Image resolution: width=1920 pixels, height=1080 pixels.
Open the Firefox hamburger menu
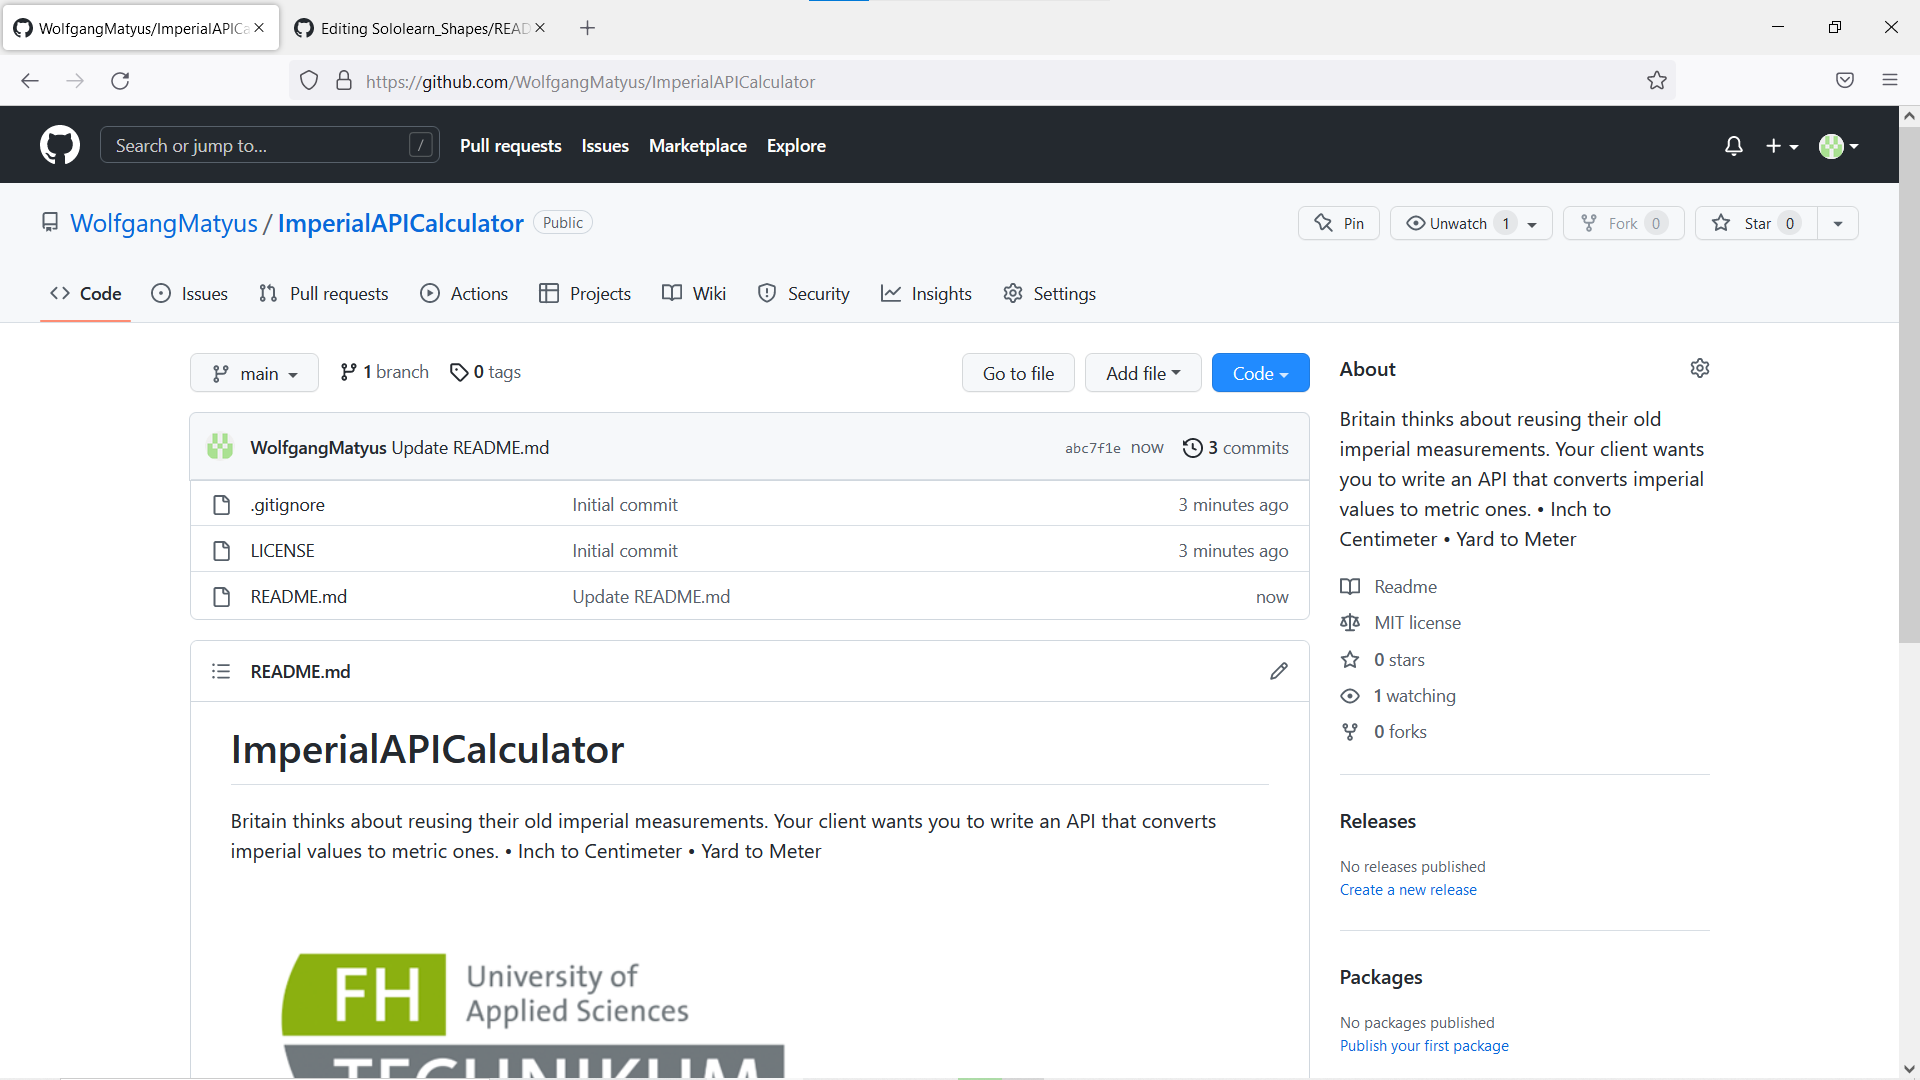[1889, 81]
